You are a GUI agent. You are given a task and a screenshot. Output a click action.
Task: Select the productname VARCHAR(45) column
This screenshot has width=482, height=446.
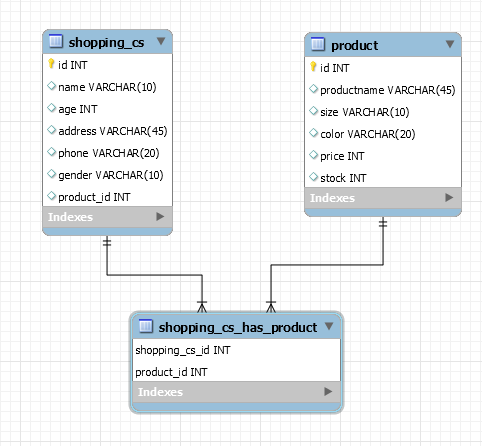383,90
